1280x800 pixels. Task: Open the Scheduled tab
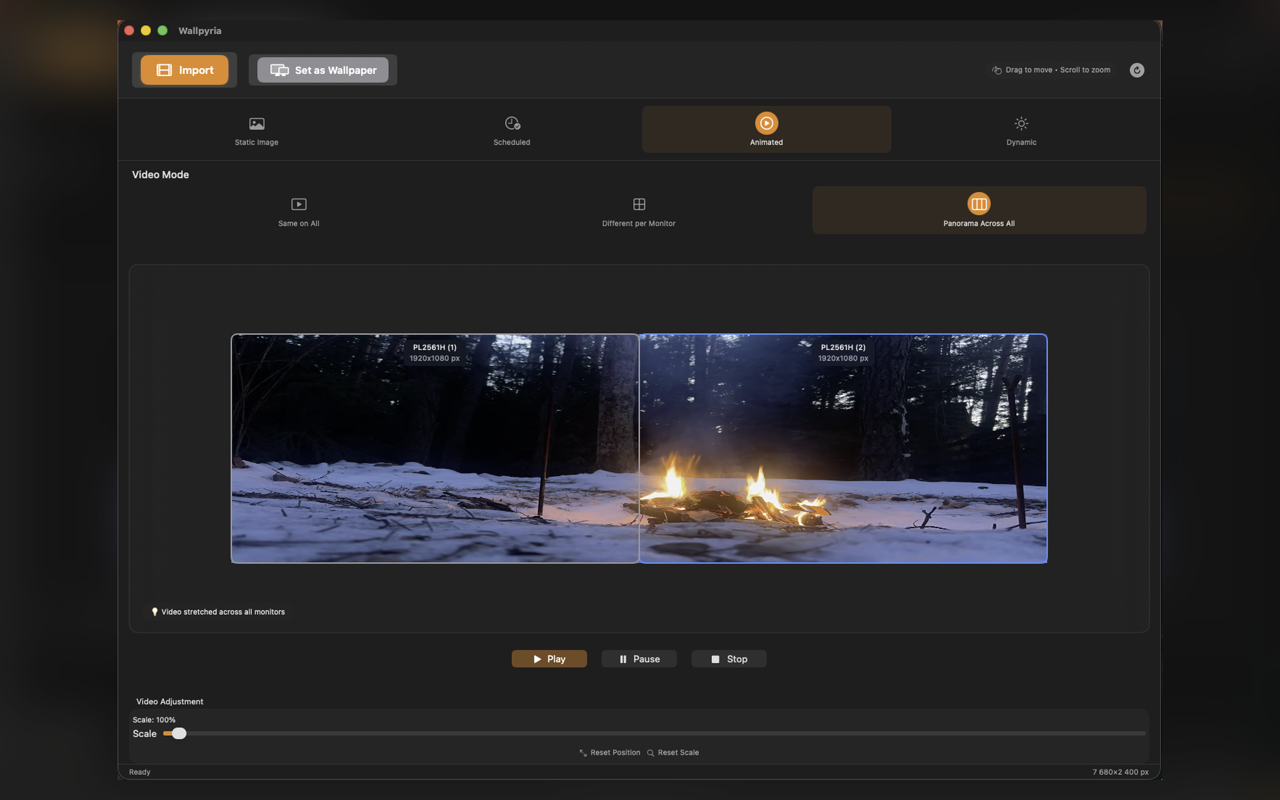pyautogui.click(x=512, y=130)
